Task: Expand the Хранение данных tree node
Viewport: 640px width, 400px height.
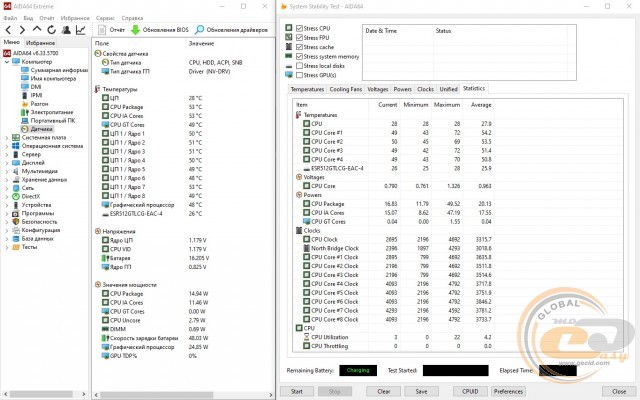Action: (x=7, y=180)
